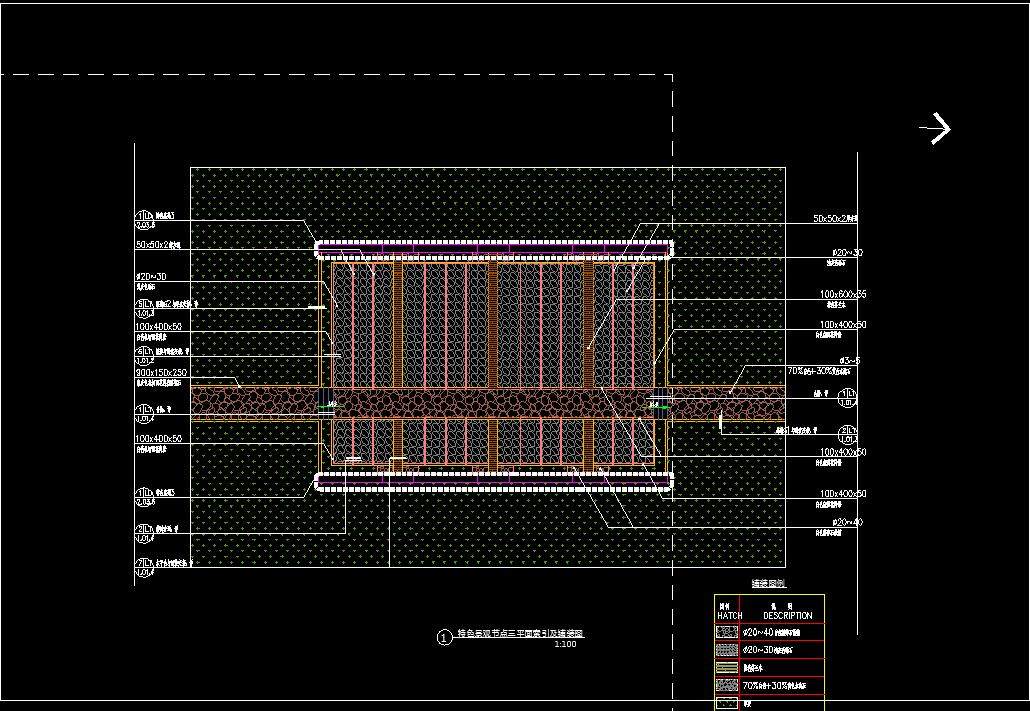Click the striped wood hatch legend swatch

(x=727, y=668)
